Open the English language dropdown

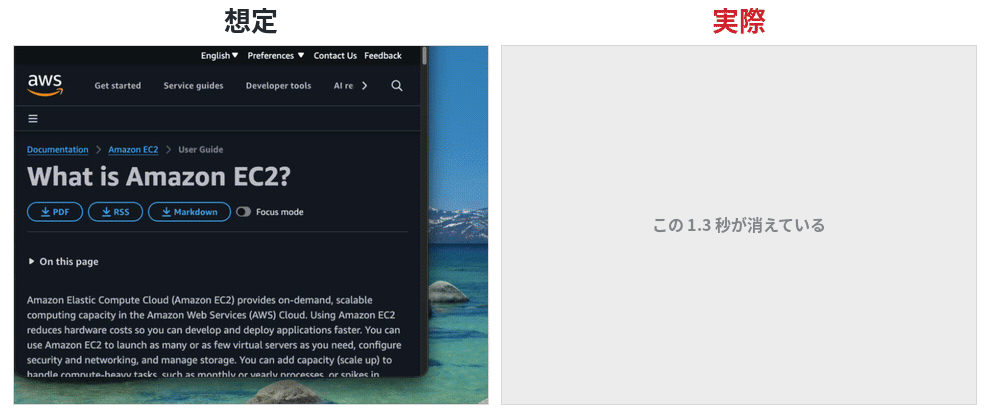coord(220,56)
